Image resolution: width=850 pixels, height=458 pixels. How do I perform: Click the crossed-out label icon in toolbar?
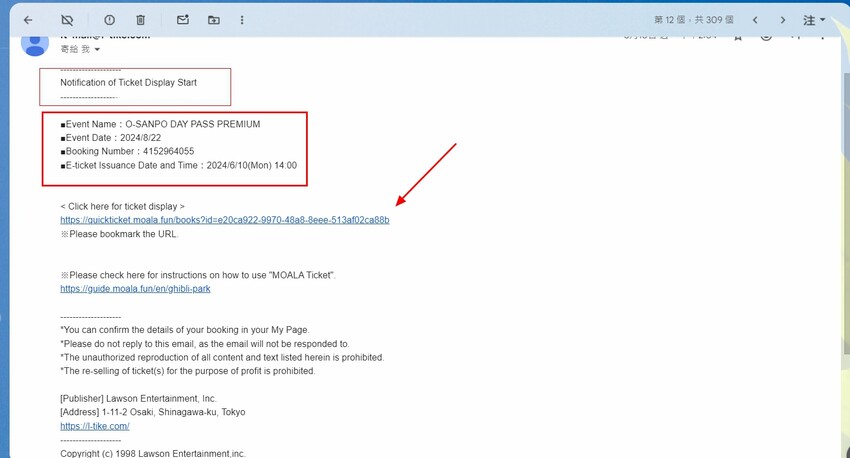click(67, 20)
